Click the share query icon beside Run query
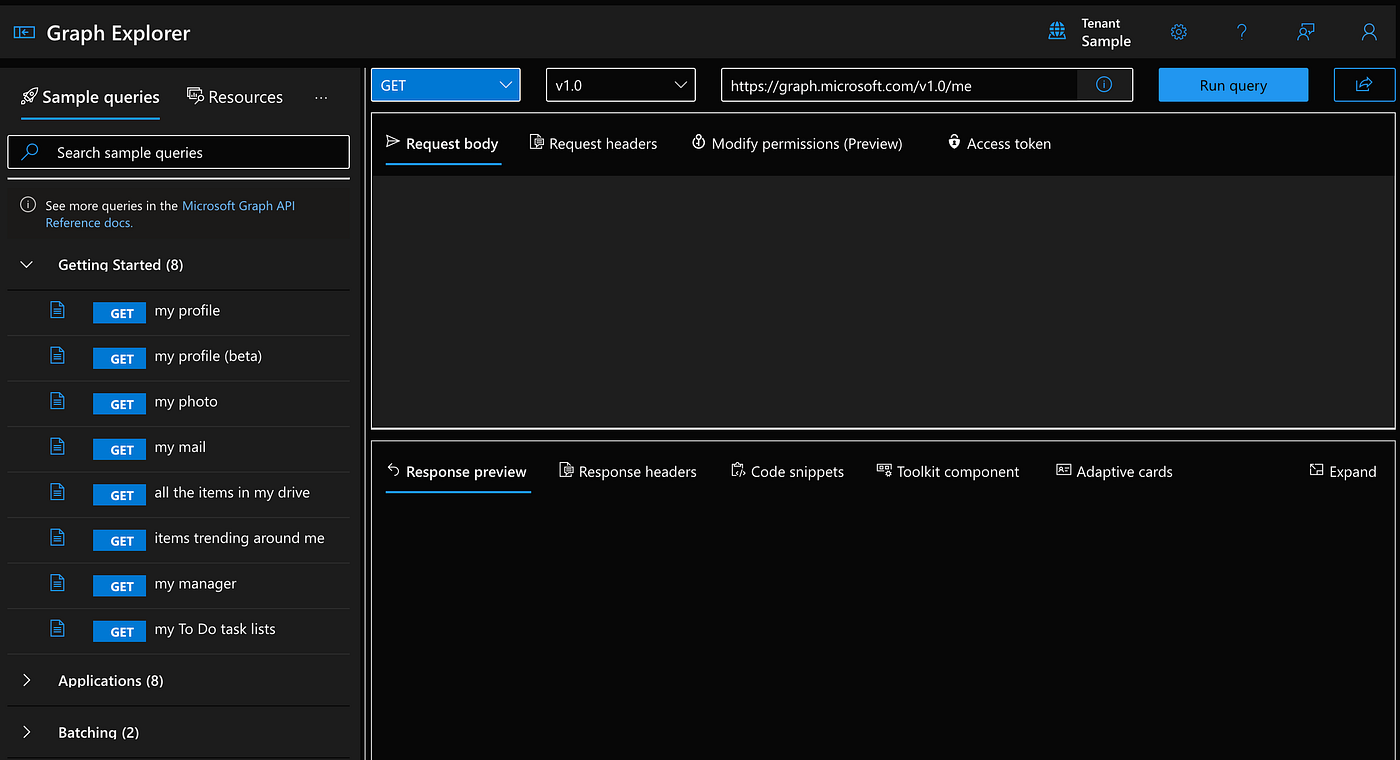 tap(1365, 84)
